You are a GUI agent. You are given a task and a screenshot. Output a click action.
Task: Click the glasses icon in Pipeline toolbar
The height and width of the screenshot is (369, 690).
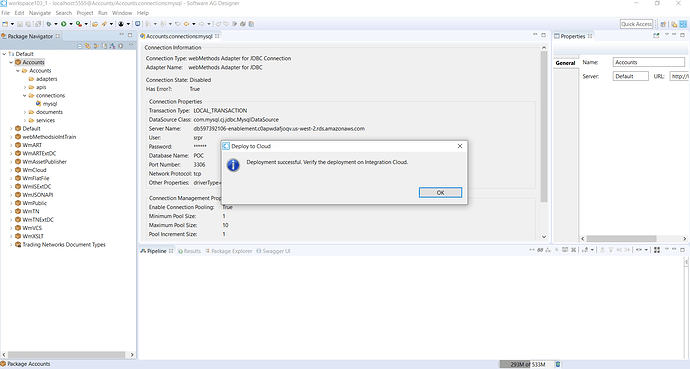540,250
